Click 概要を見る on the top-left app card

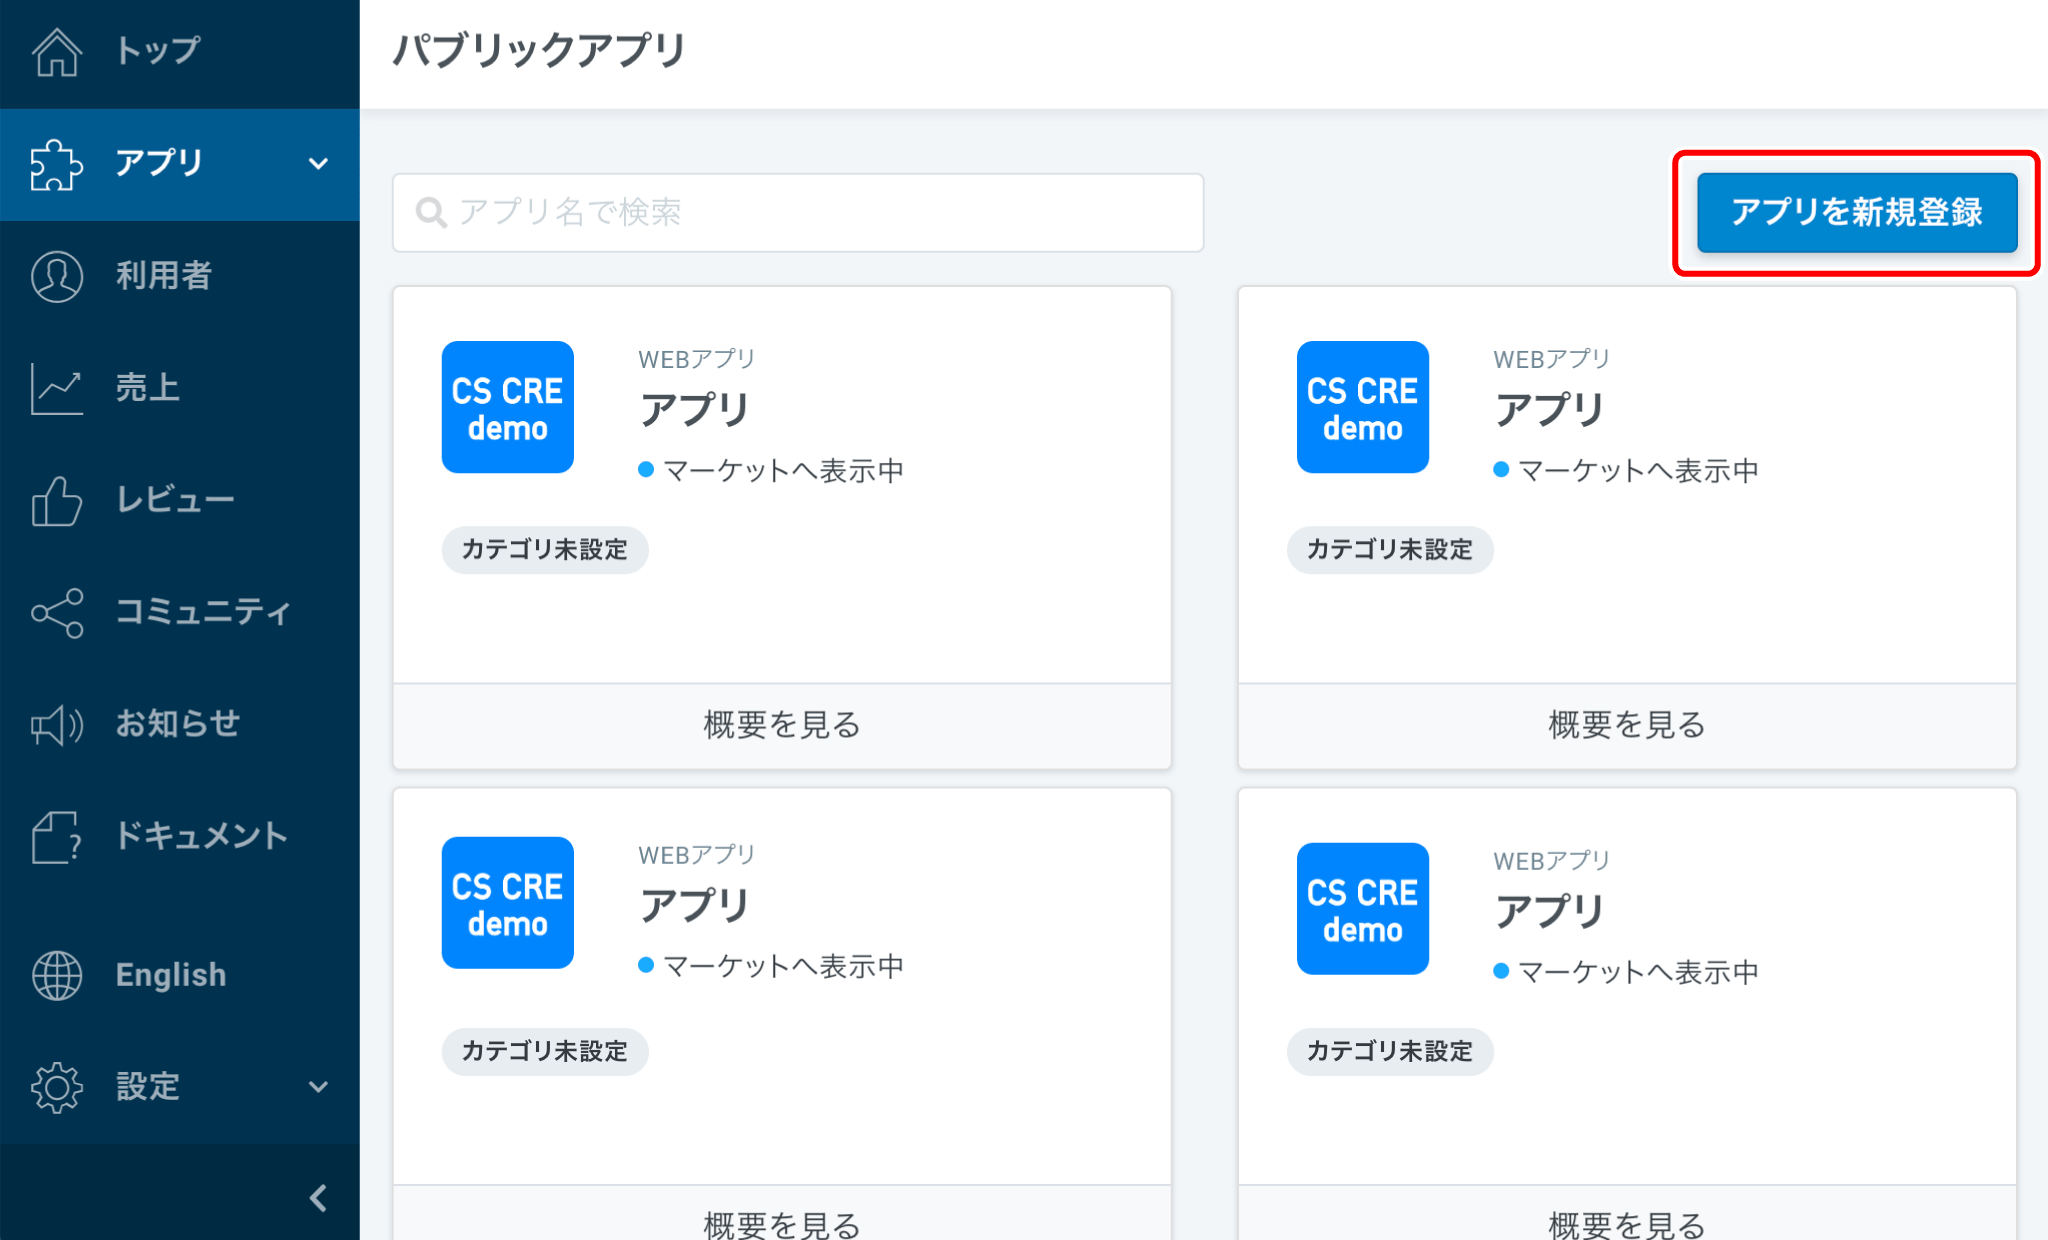coord(781,725)
